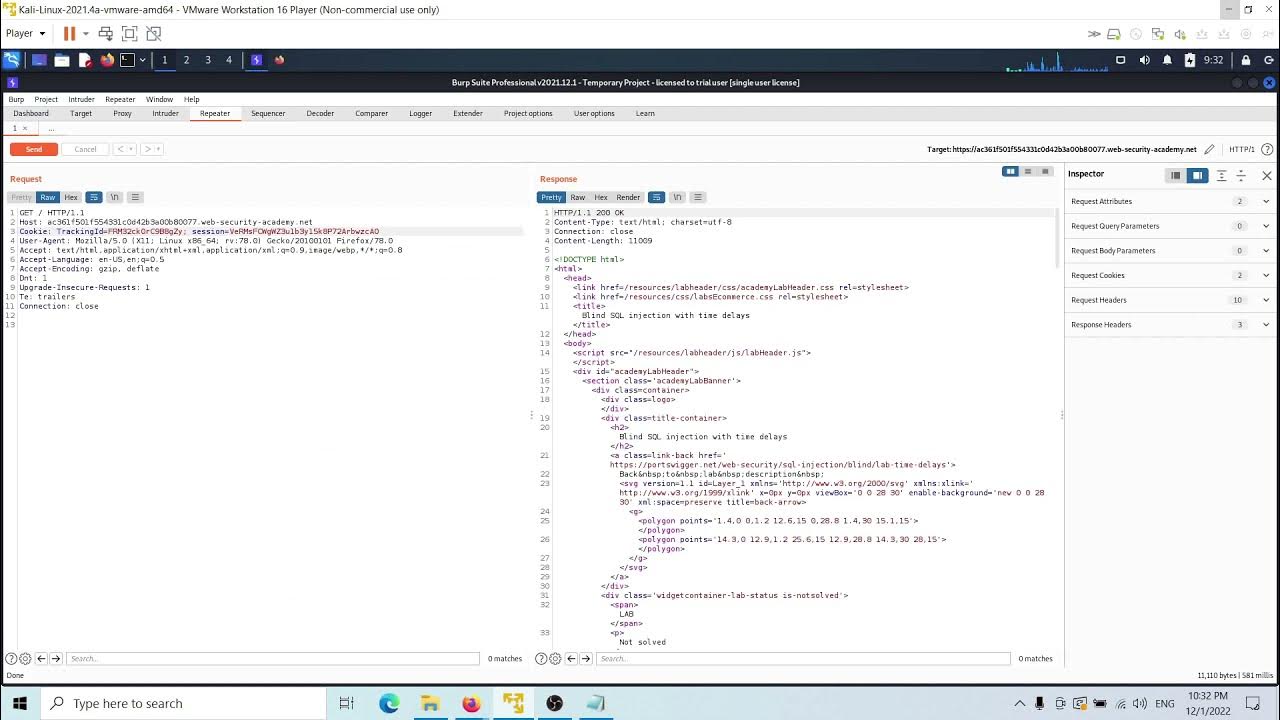1280x720 pixels.
Task: Toggle request Hex view
Action: (71, 197)
